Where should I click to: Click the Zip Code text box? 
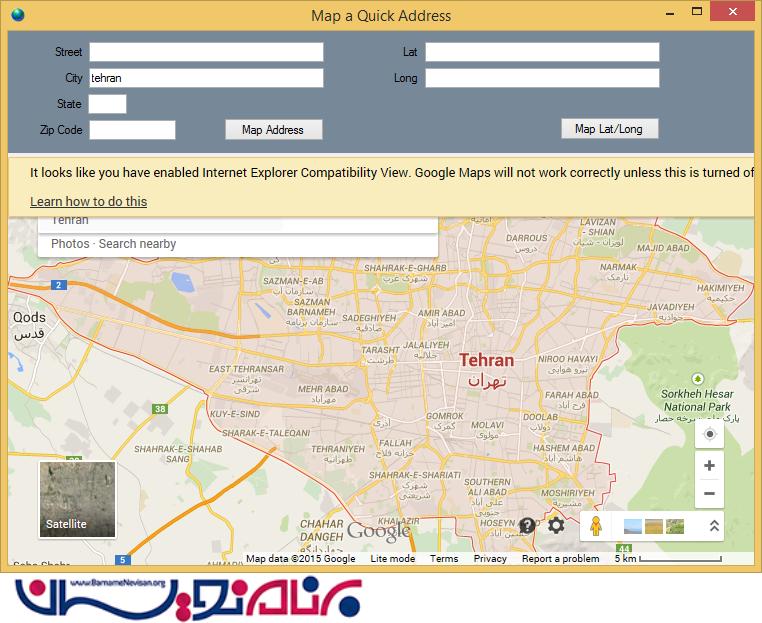tap(132, 130)
